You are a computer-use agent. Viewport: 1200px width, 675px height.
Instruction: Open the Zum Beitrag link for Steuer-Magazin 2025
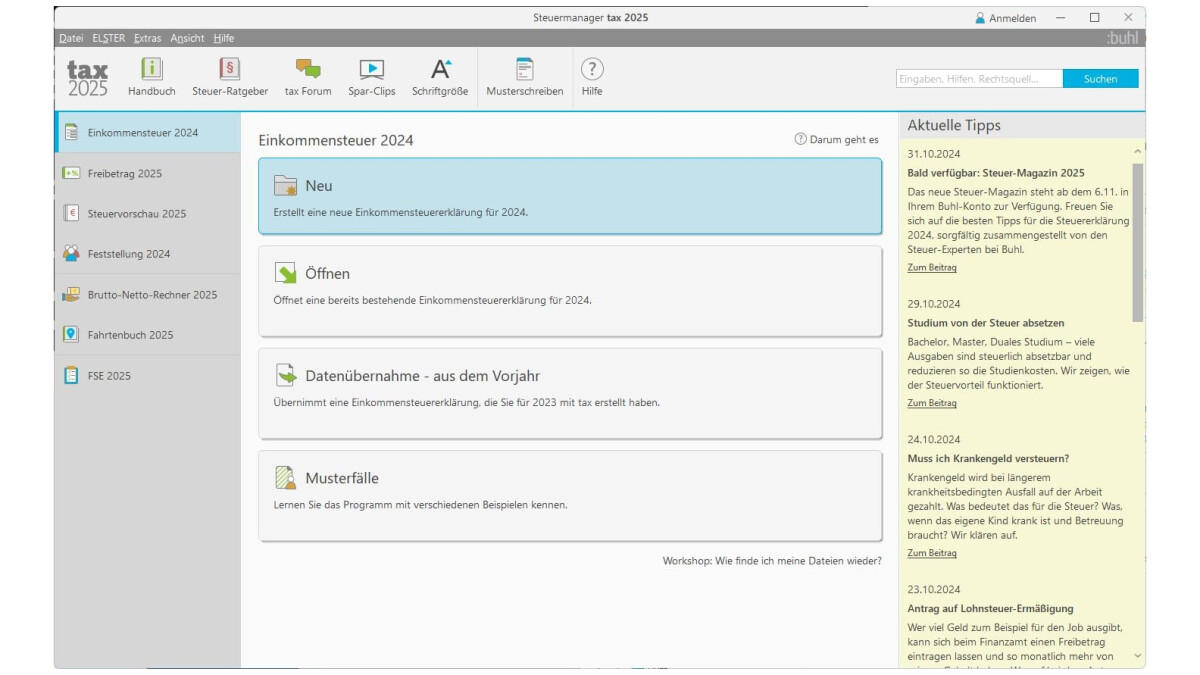tap(931, 268)
